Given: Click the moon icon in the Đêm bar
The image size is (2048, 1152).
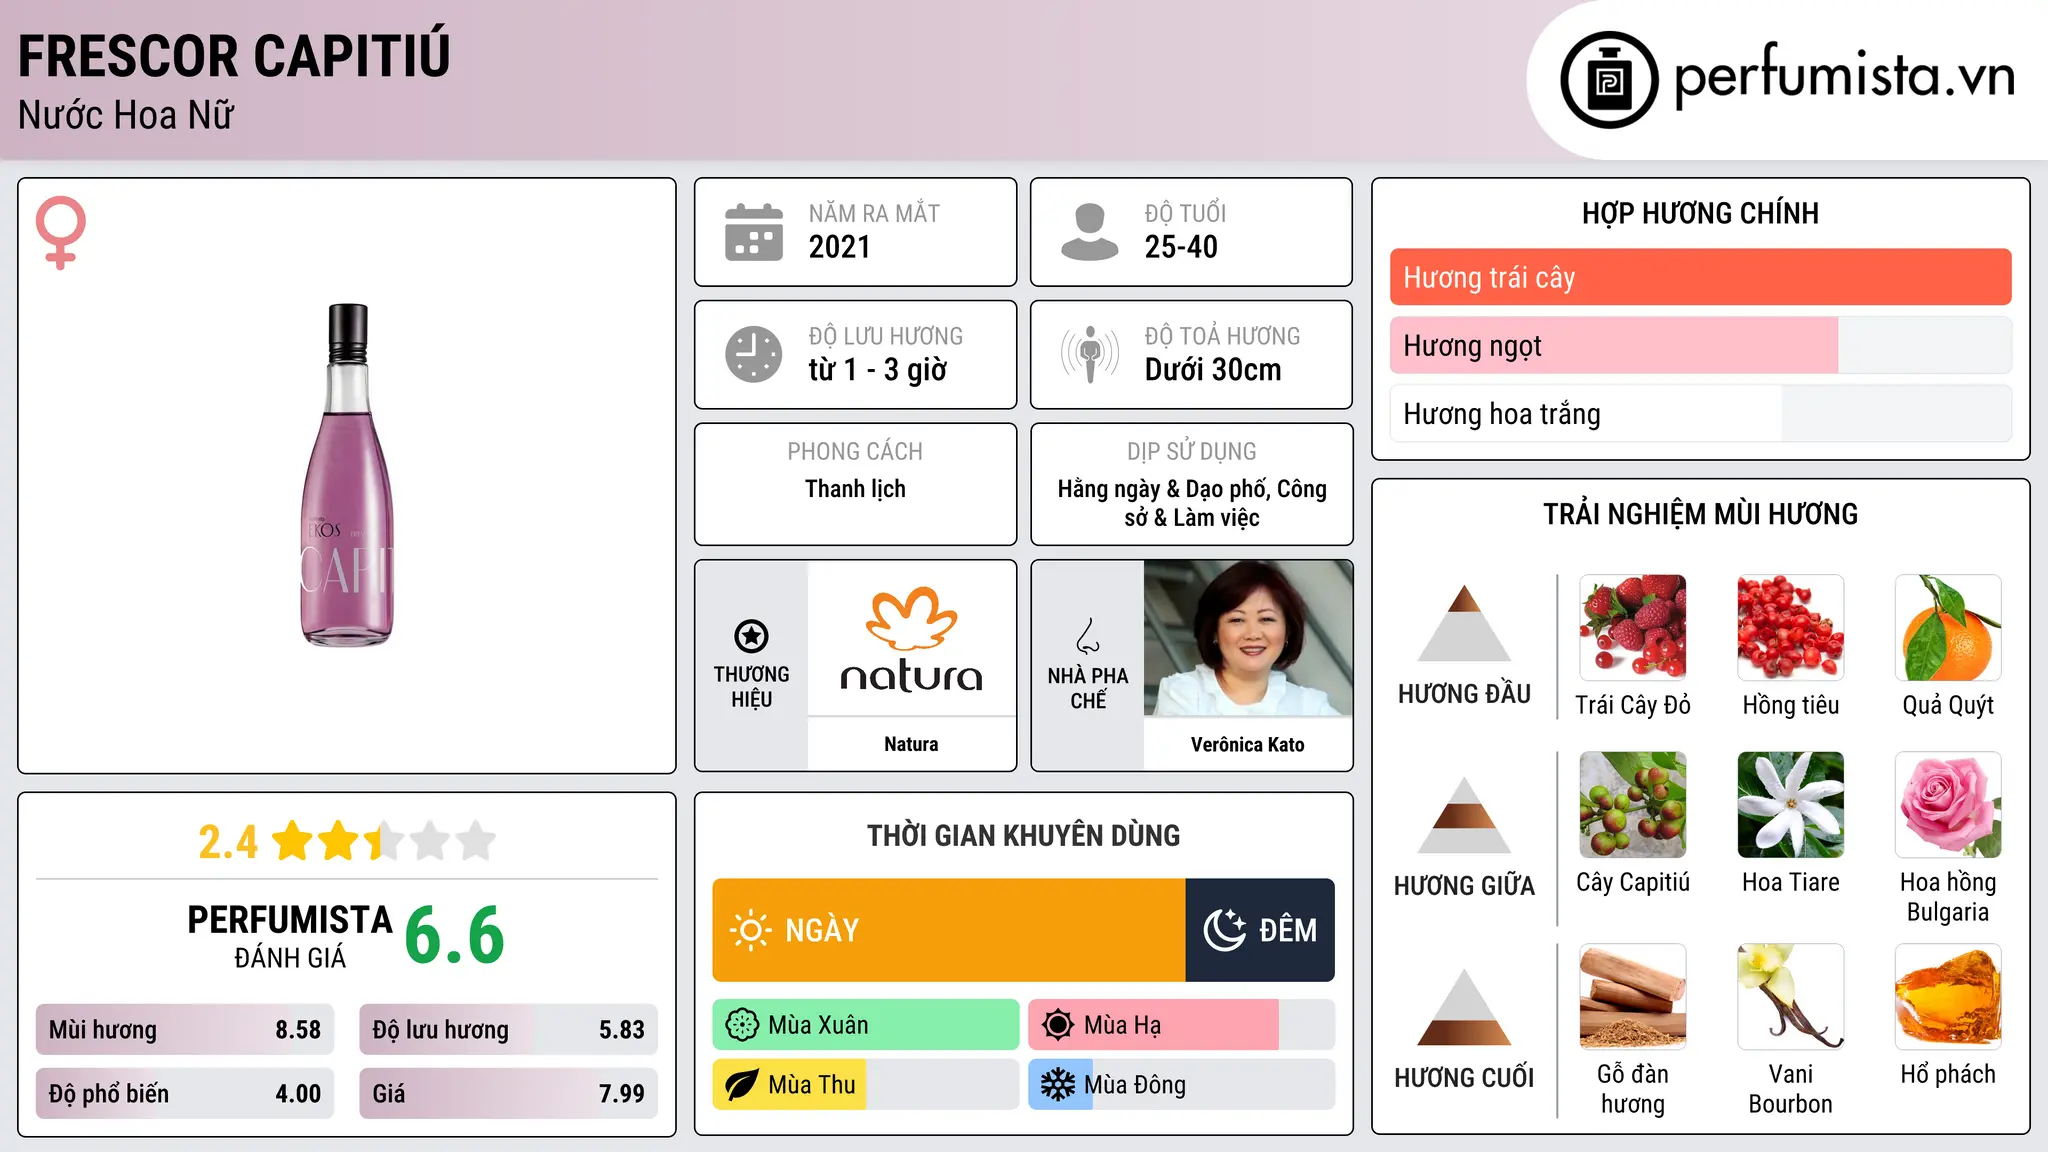Looking at the screenshot, I should point(1224,930).
